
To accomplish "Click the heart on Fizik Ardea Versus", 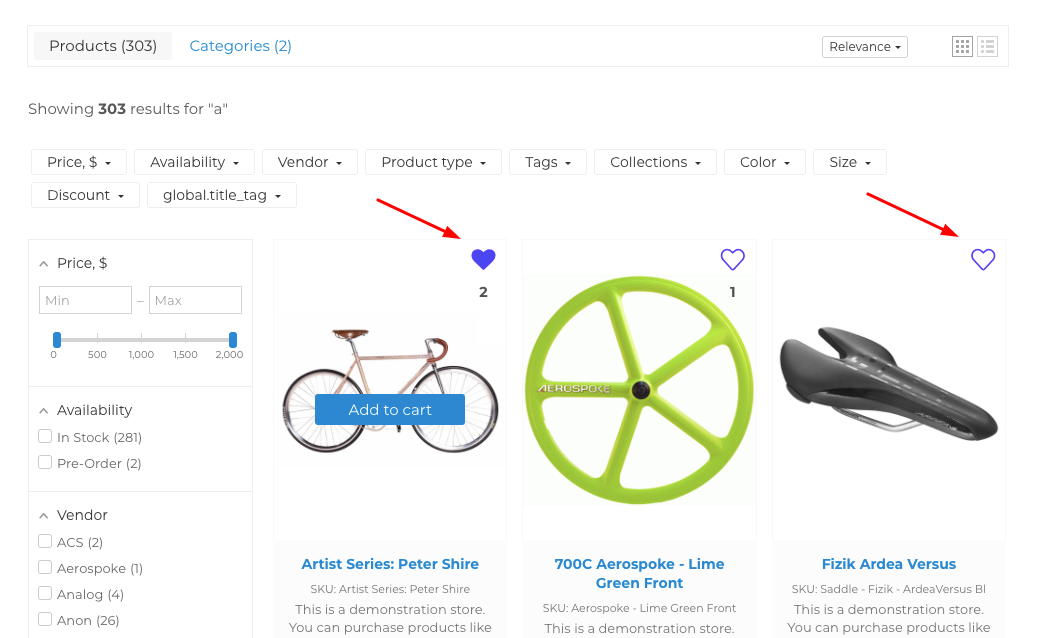I will click(982, 259).
